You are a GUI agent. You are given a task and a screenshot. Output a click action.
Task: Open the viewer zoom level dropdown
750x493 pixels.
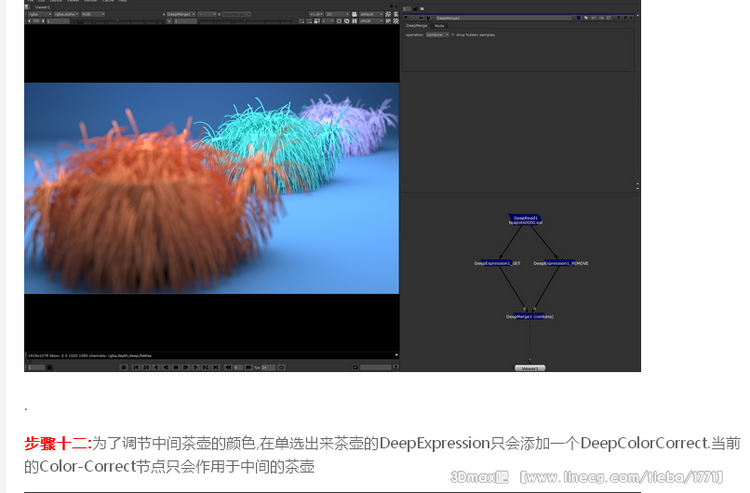click(316, 14)
